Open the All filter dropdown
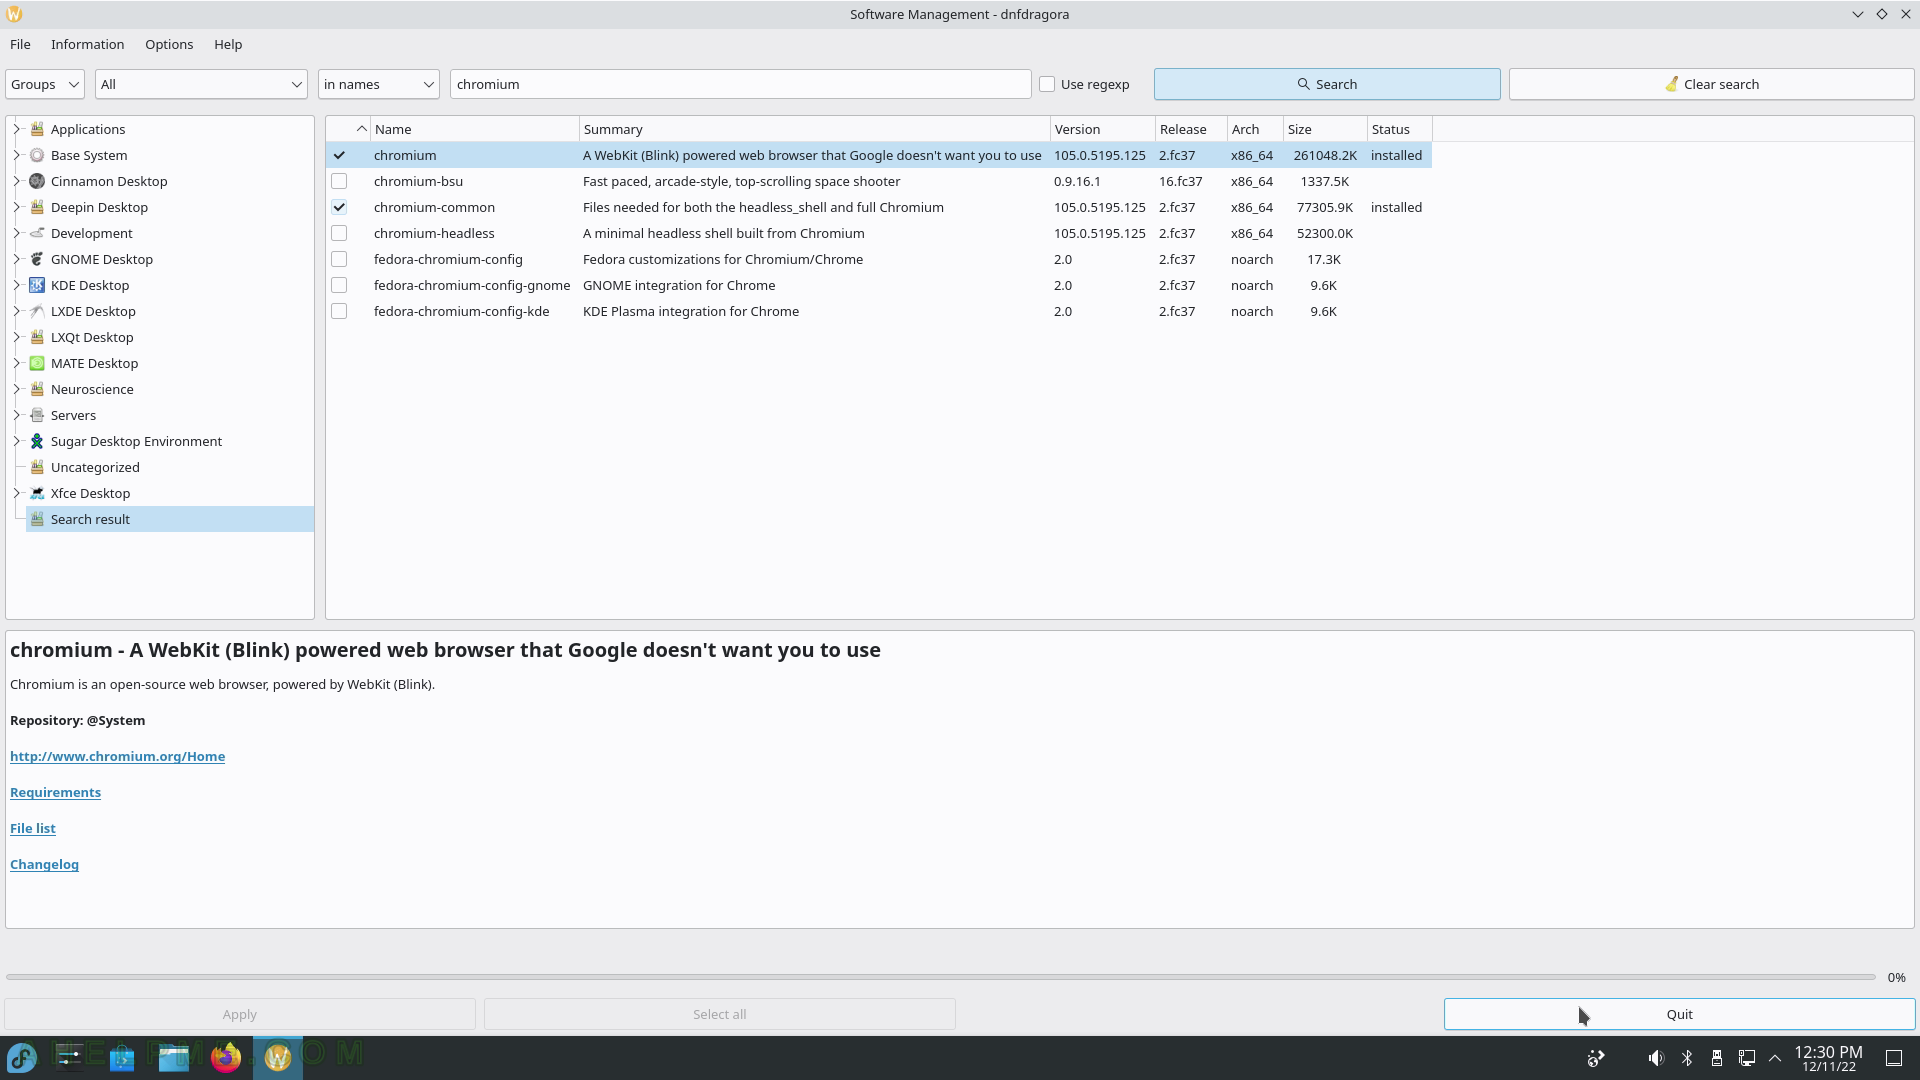 201,84
